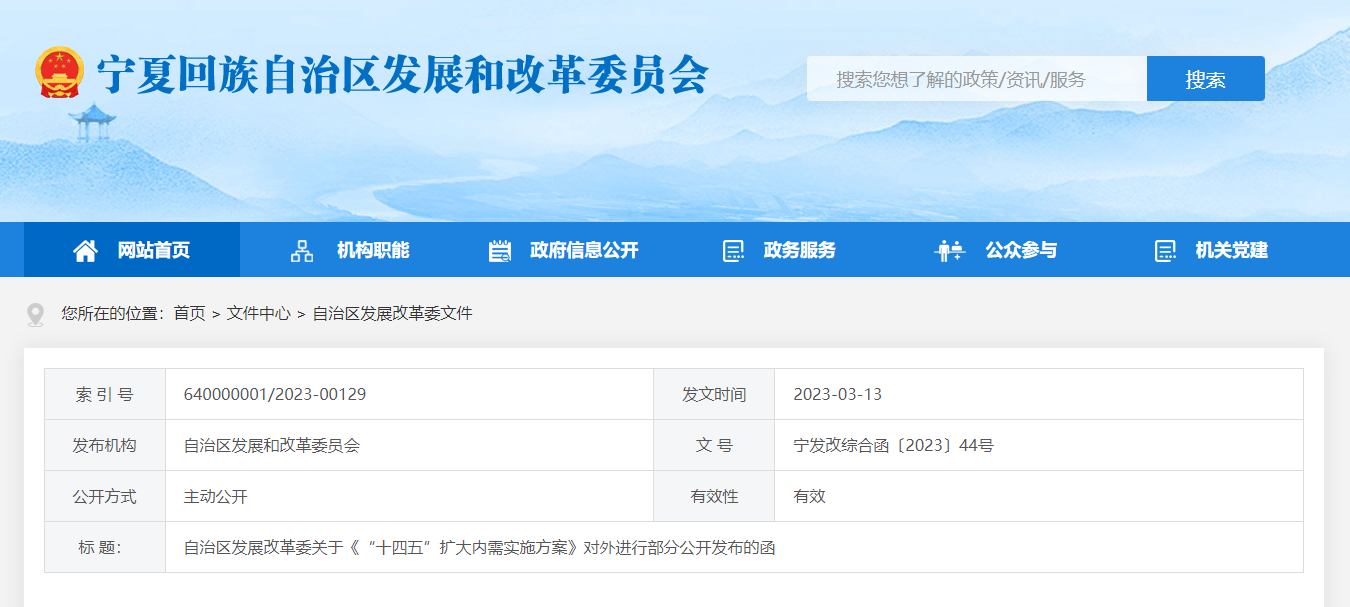Click the location pin icon in breadcrumb
This screenshot has width=1350, height=607.
[x=36, y=314]
